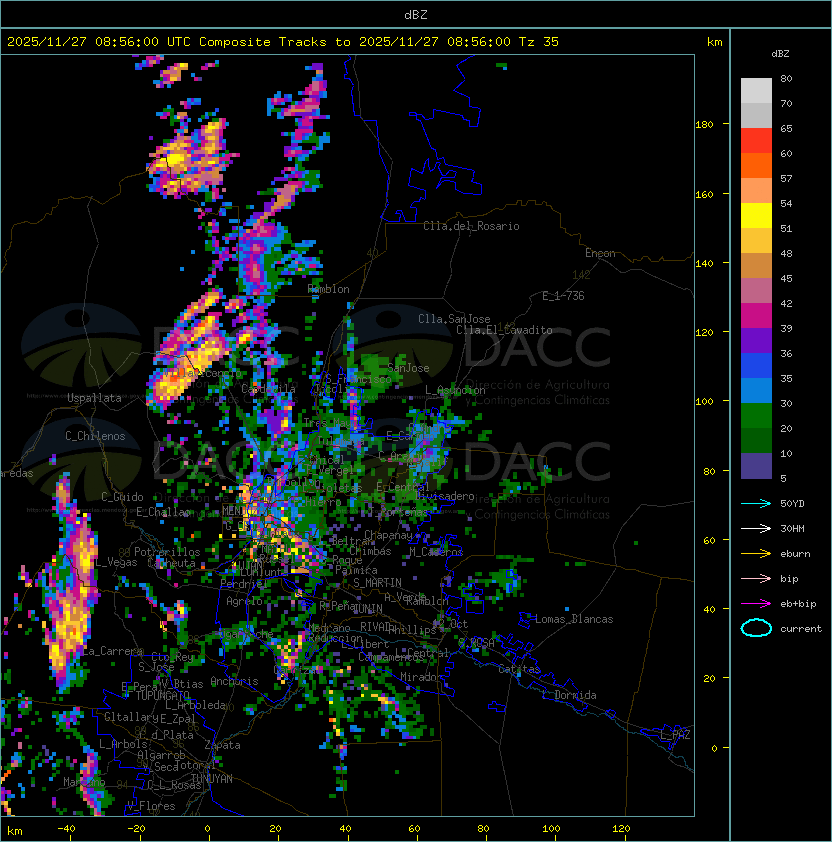The width and height of the screenshot is (832, 842).
Task: Click the L_Dormida map label
Action: [569, 695]
